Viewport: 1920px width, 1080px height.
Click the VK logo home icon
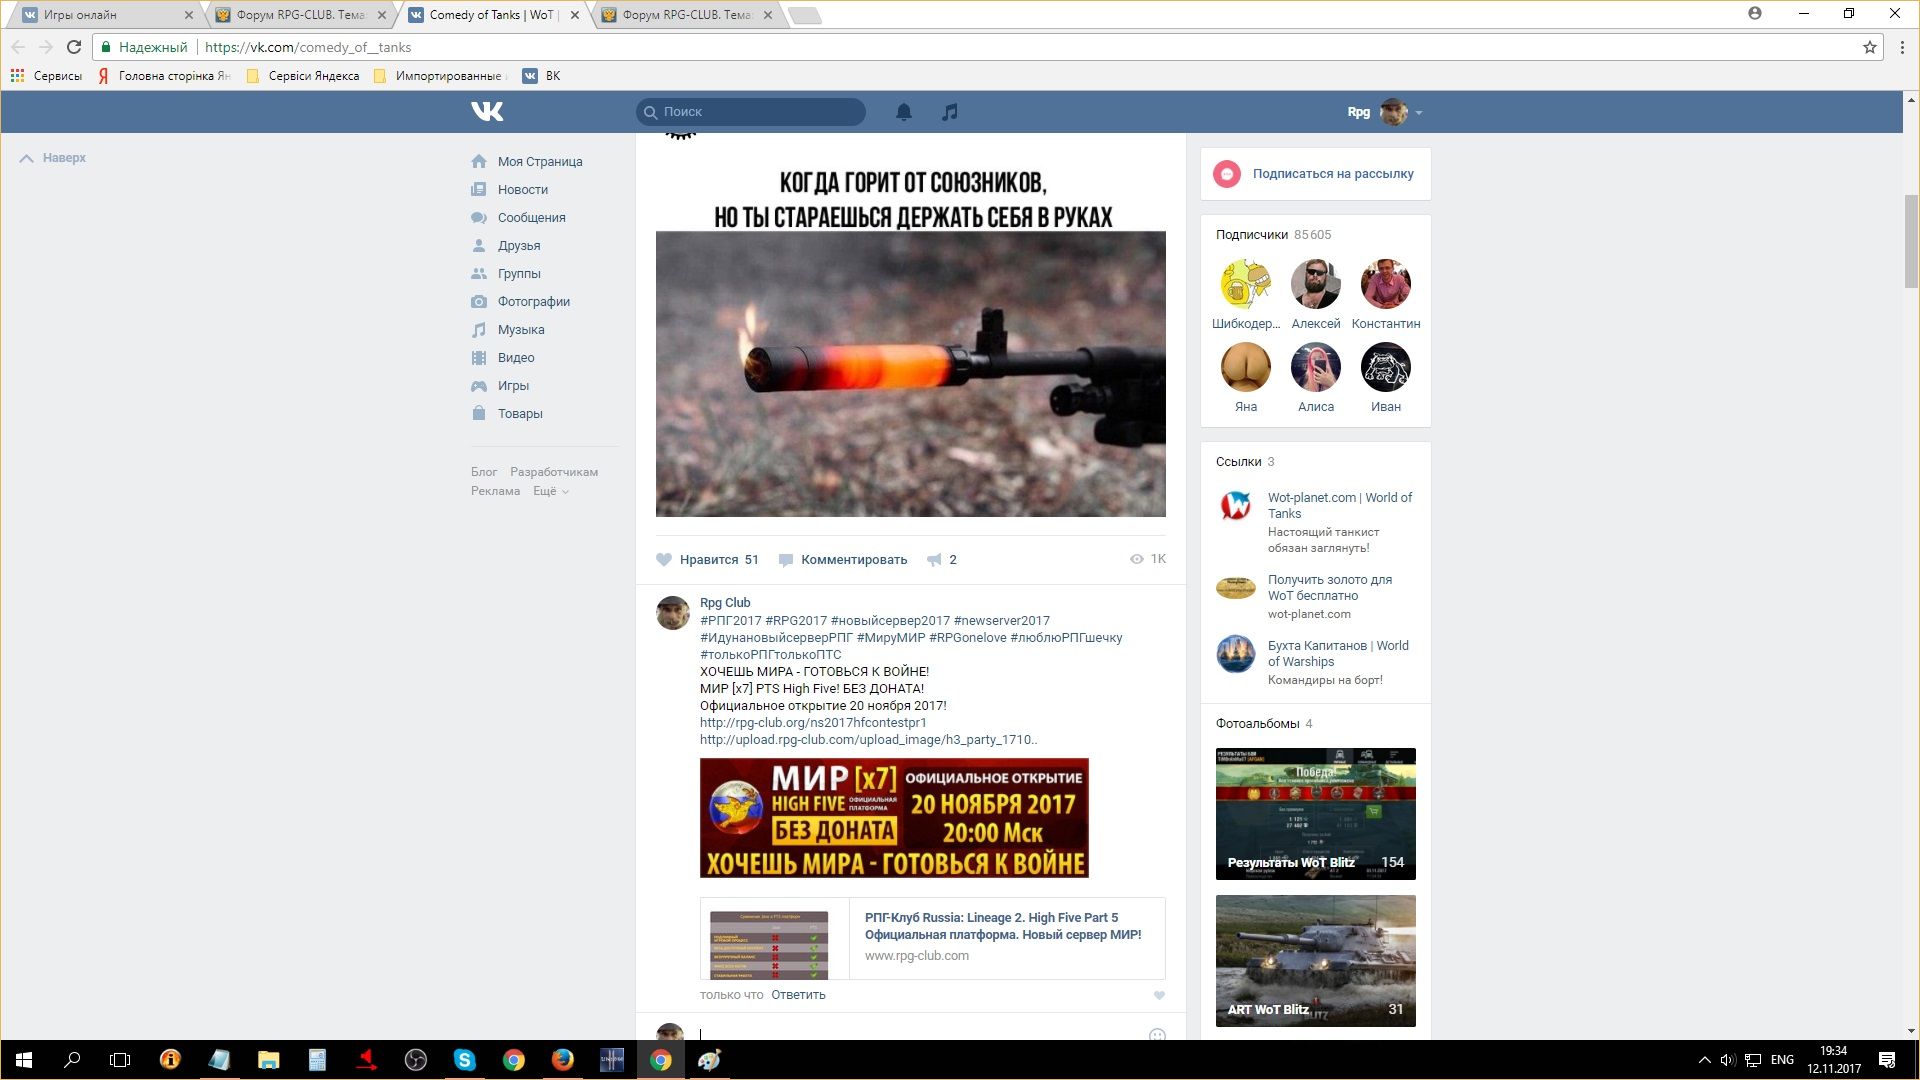pos(487,112)
